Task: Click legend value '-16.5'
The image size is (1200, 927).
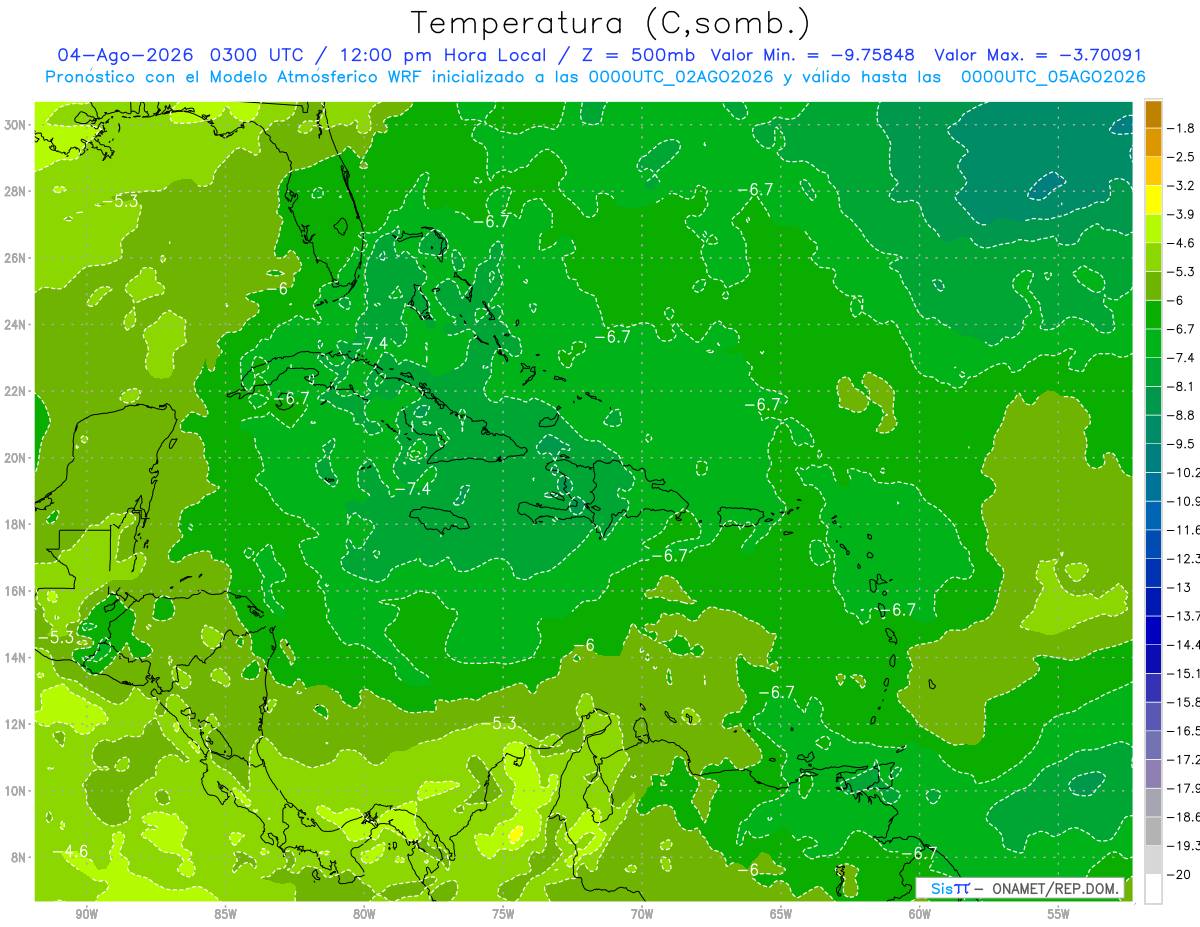Action: 1184,731
